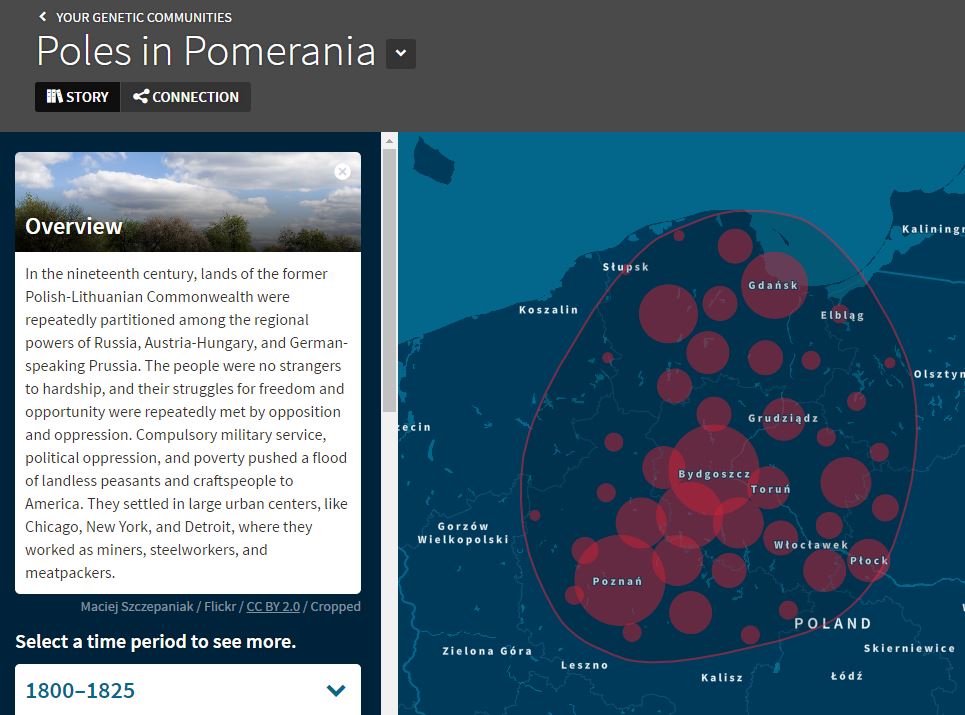The width and height of the screenshot is (965, 715).
Task: Select the large red circle at Poznań
Action: coord(620,580)
